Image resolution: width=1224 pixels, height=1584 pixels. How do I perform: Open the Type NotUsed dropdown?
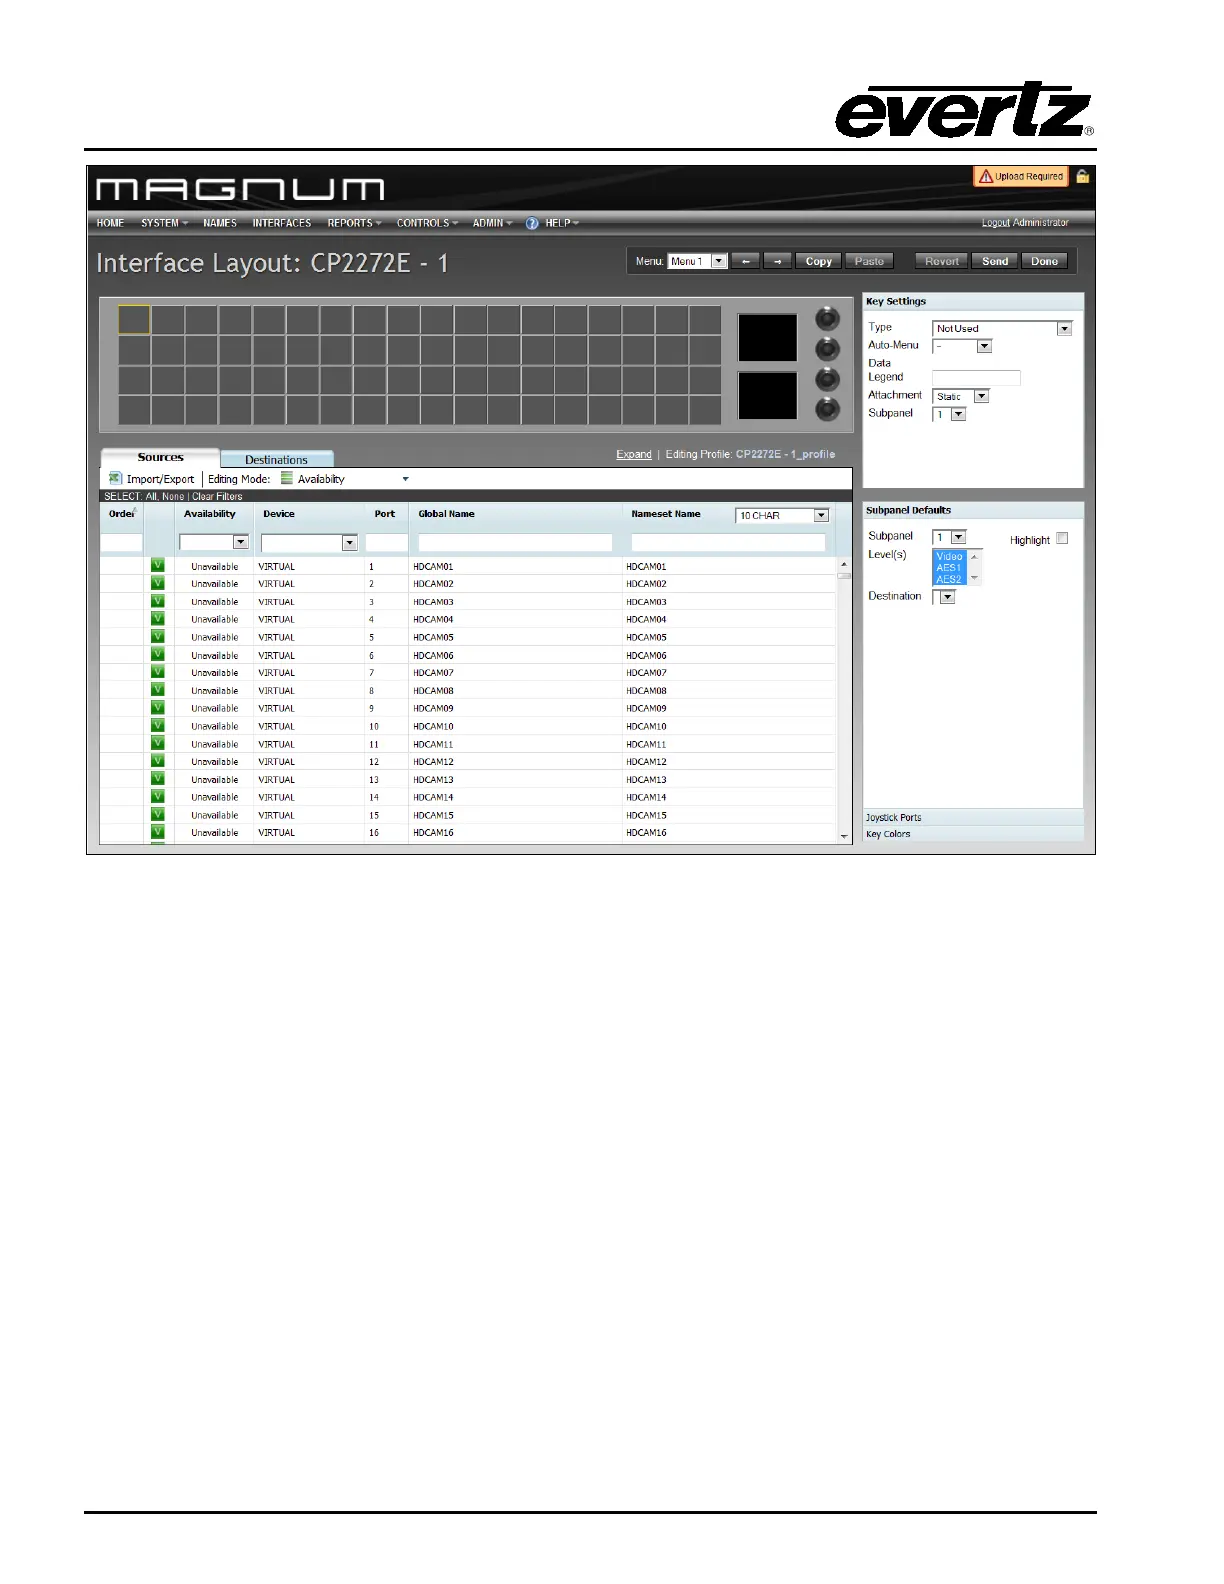1002,328
